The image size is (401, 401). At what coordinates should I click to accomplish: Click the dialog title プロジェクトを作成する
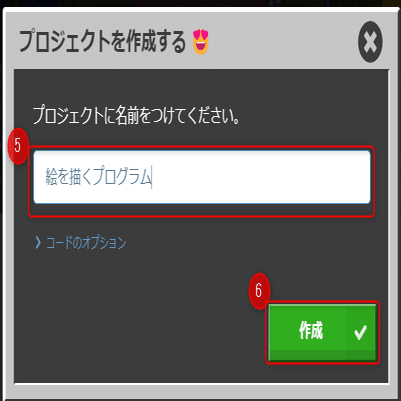(102, 42)
